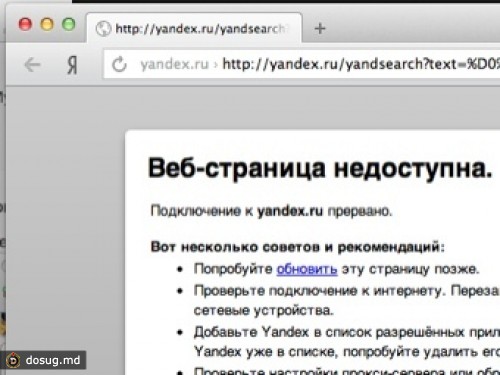Click the browser back arrow

(33, 65)
